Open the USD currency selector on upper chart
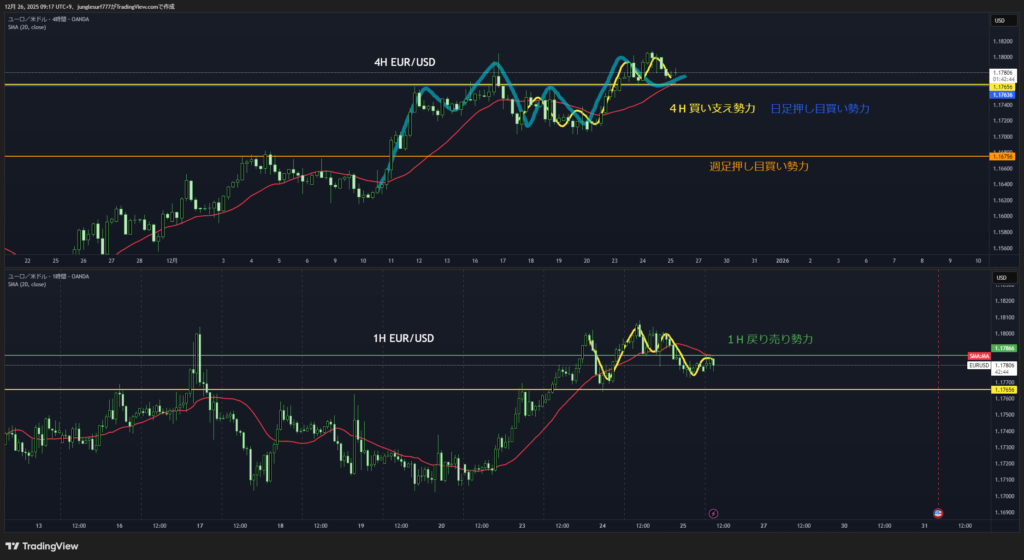 click(999, 20)
